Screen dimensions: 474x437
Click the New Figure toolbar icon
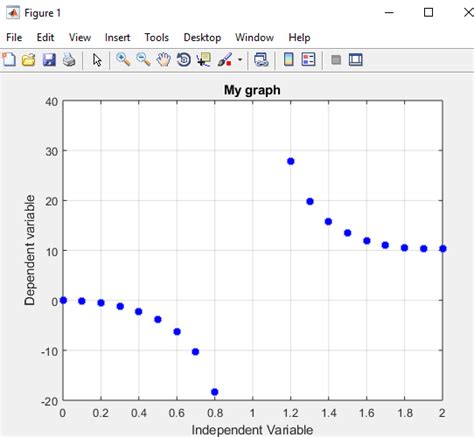tap(9, 60)
